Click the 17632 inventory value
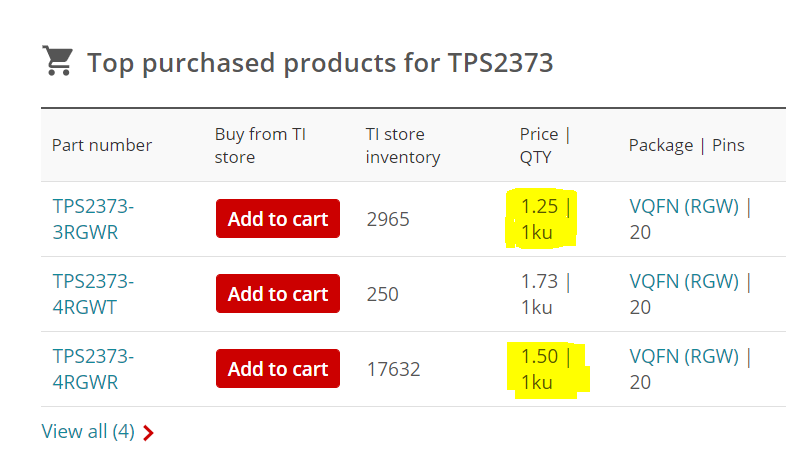The image size is (806, 463). 393,369
